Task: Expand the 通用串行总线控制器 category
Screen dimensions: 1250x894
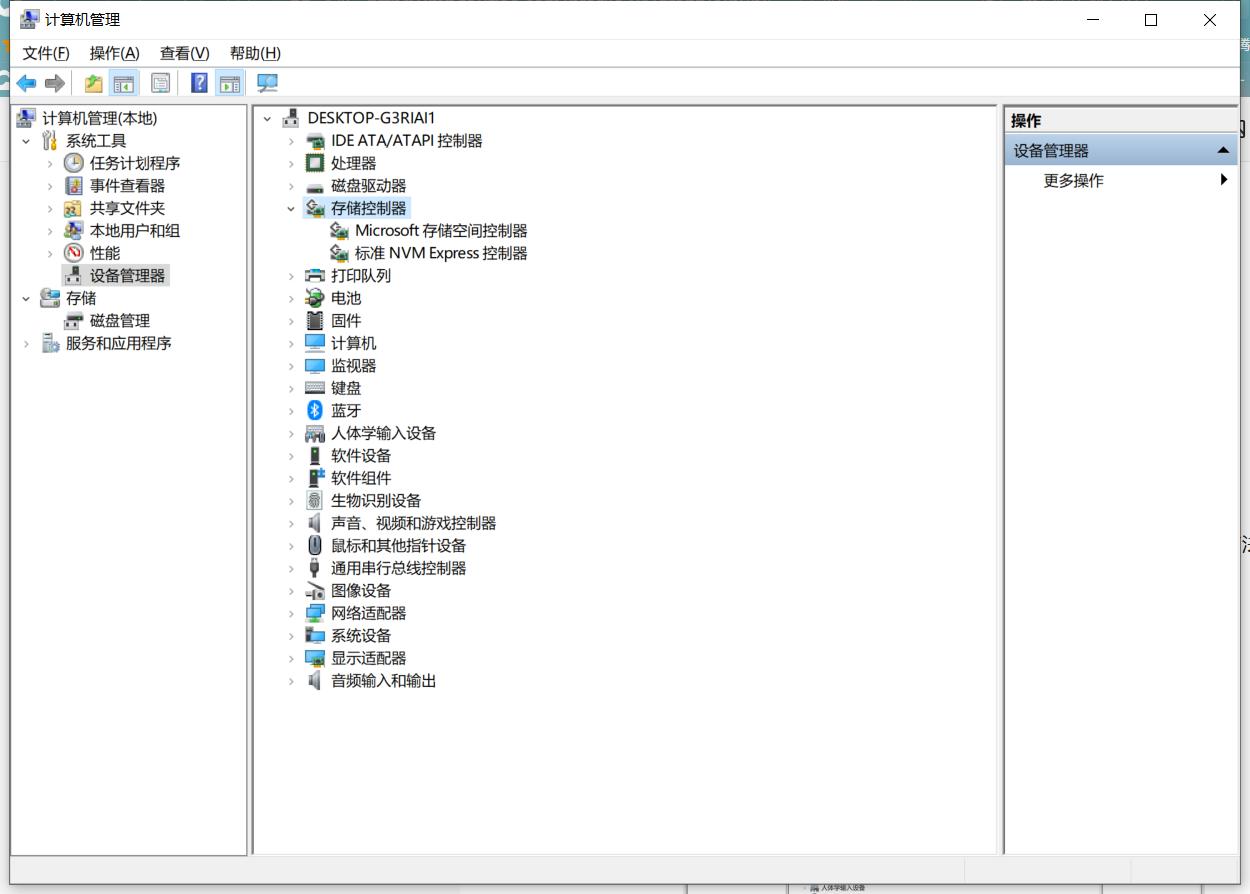Action: 292,568
